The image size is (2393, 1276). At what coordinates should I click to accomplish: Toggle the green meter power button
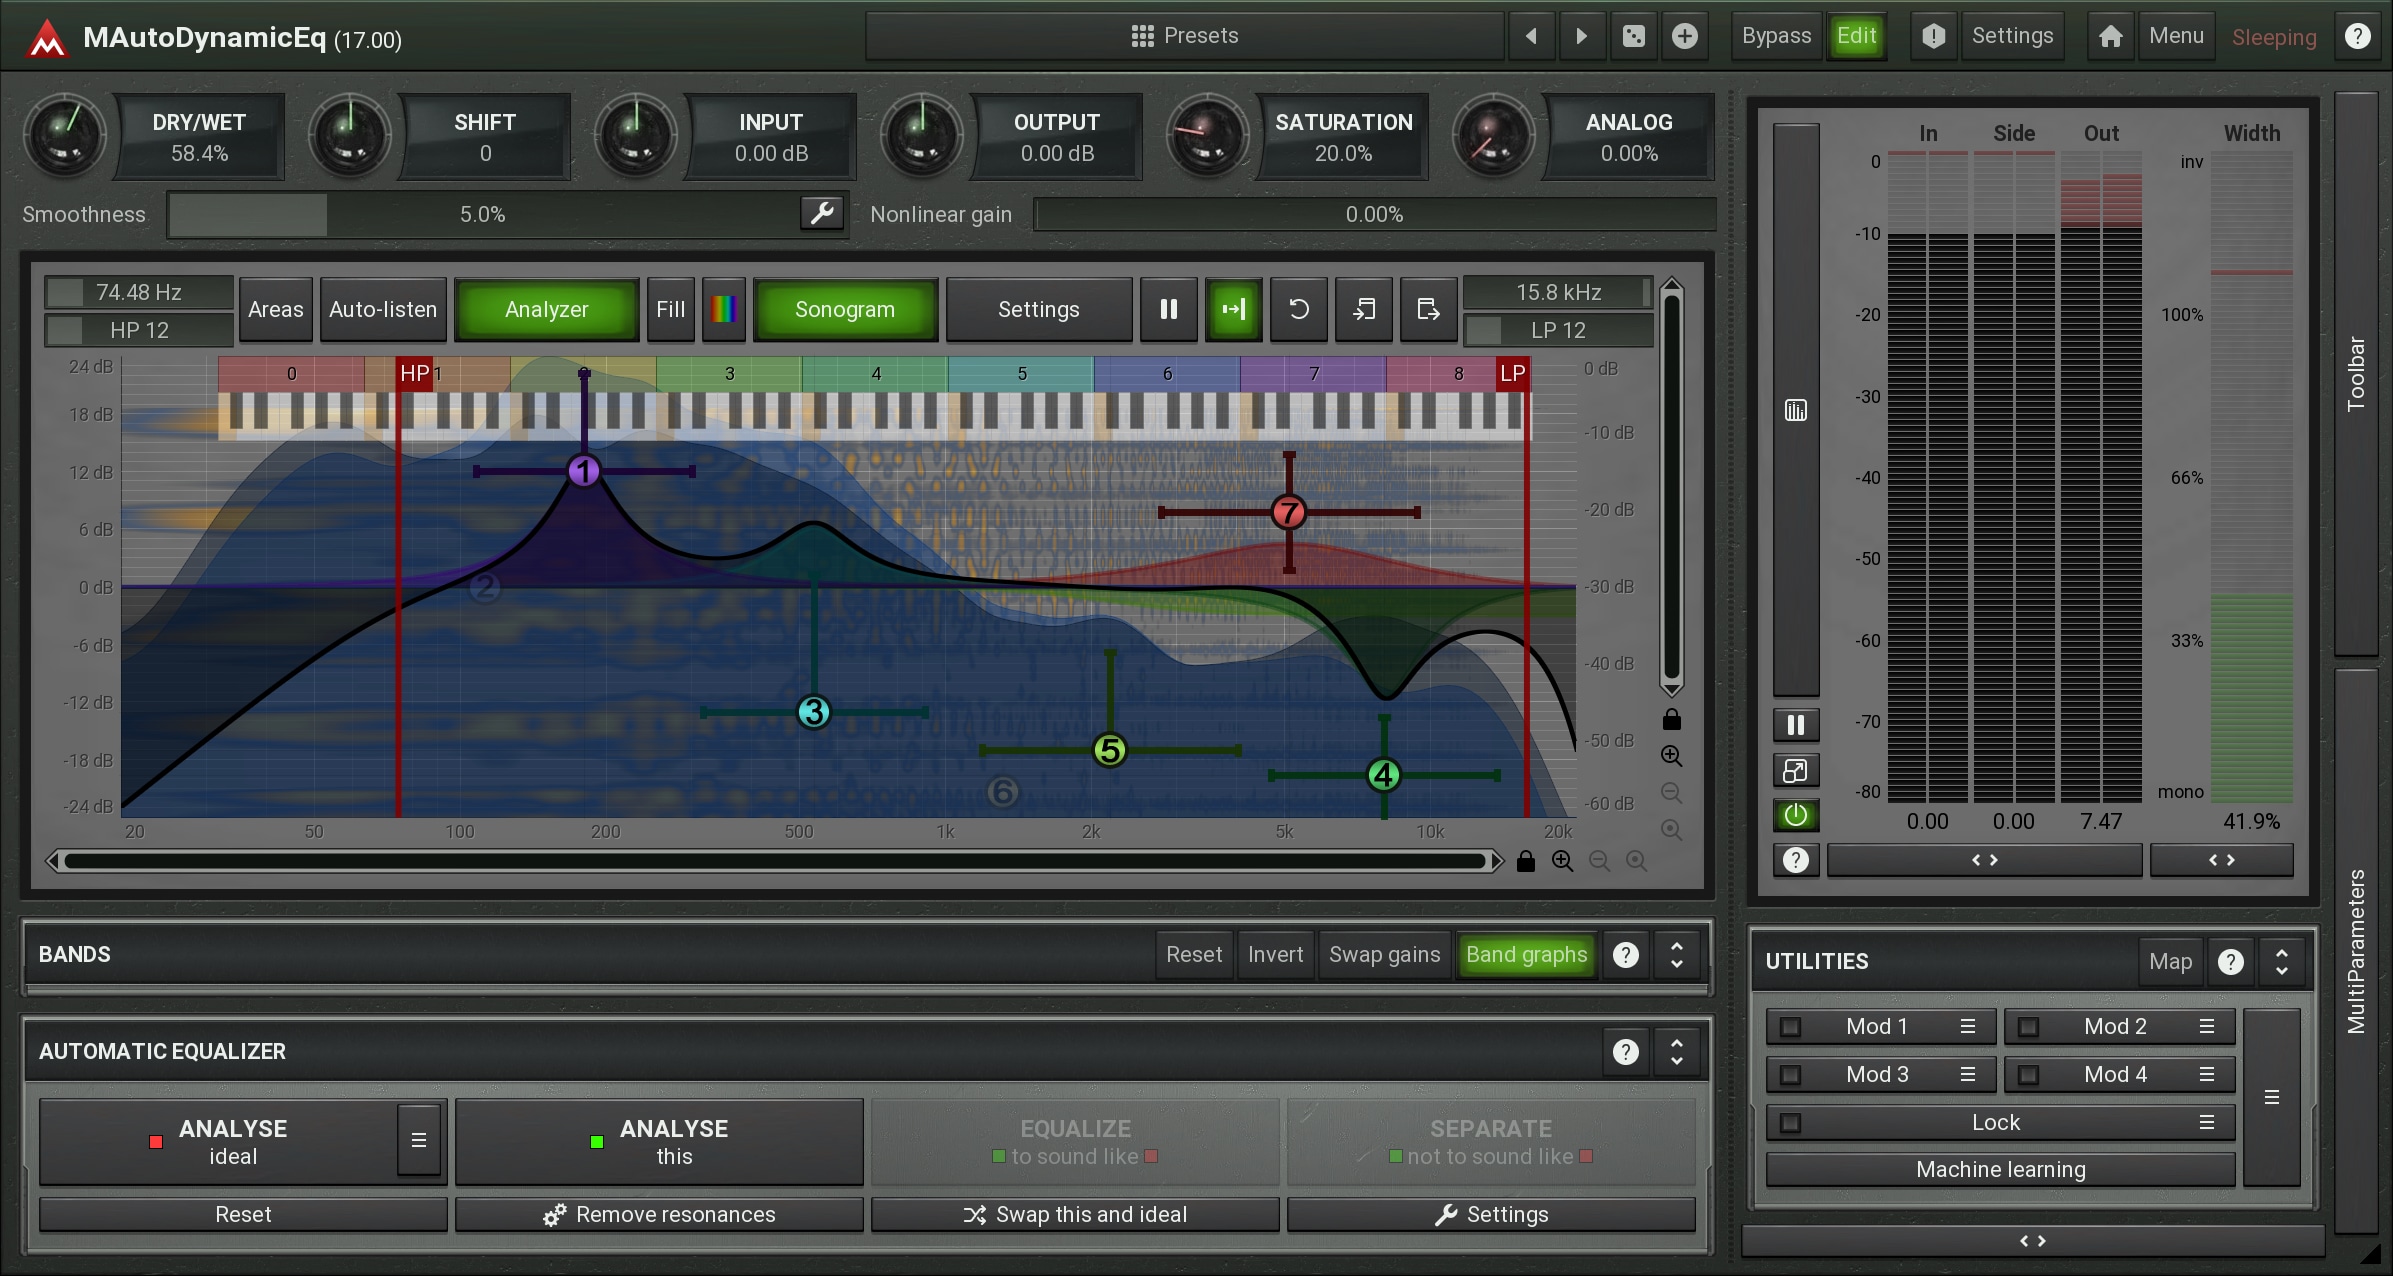tap(1795, 815)
